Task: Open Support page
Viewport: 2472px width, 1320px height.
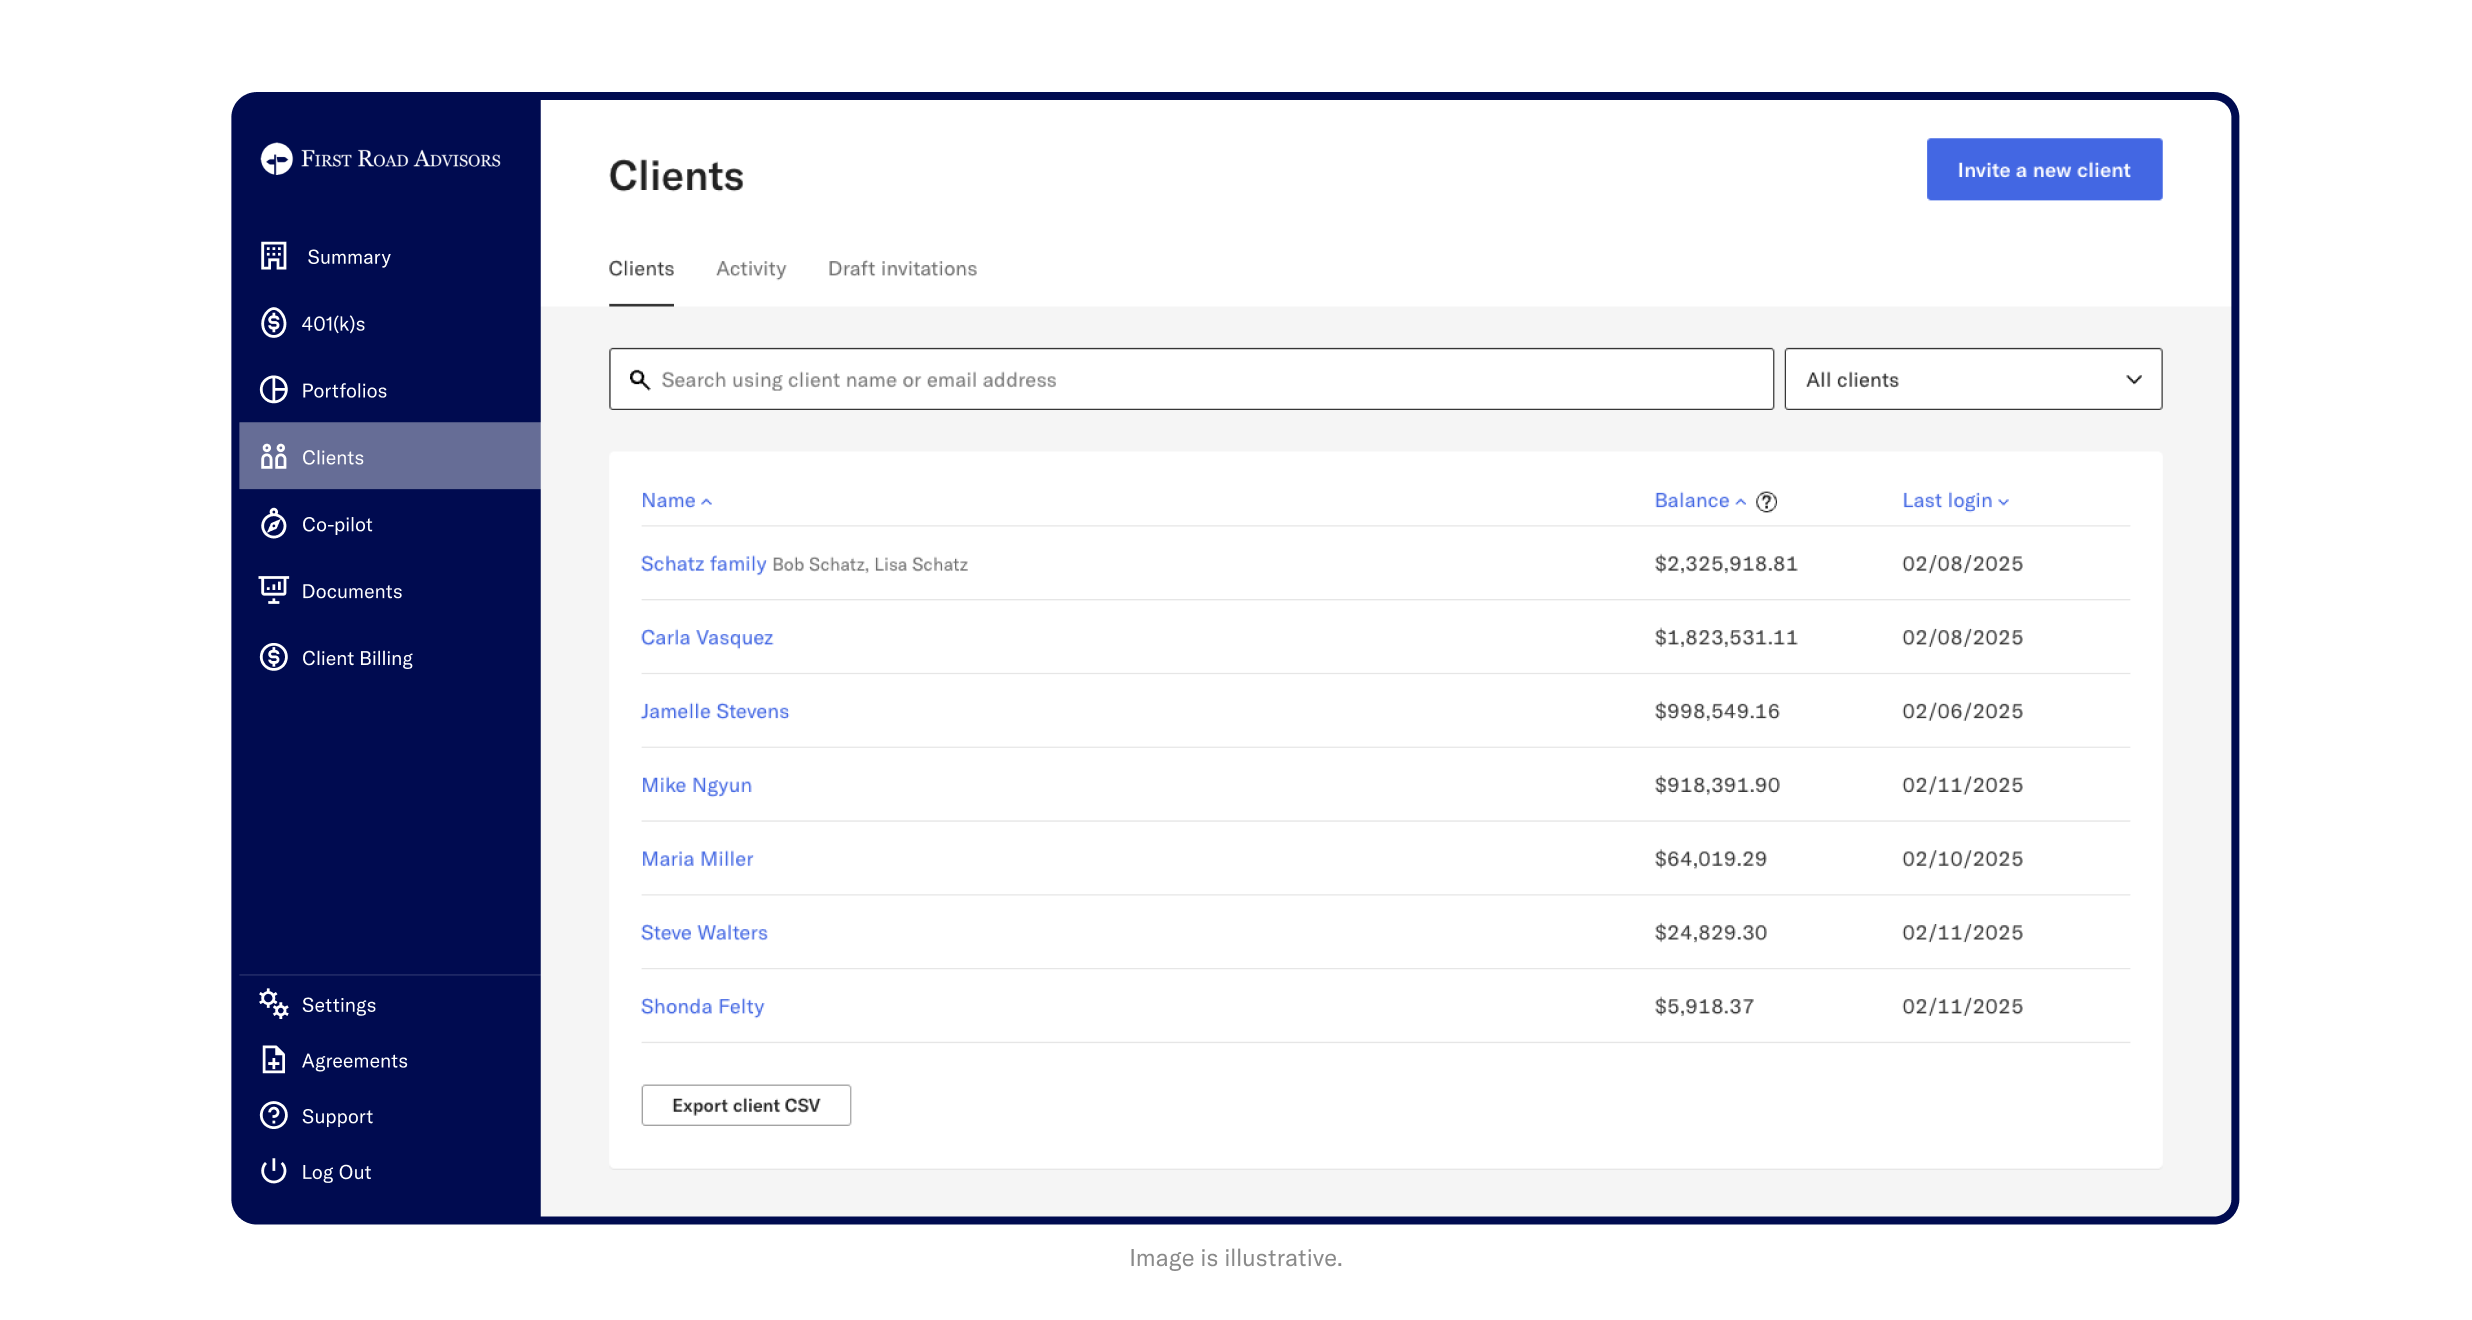Action: click(337, 1117)
